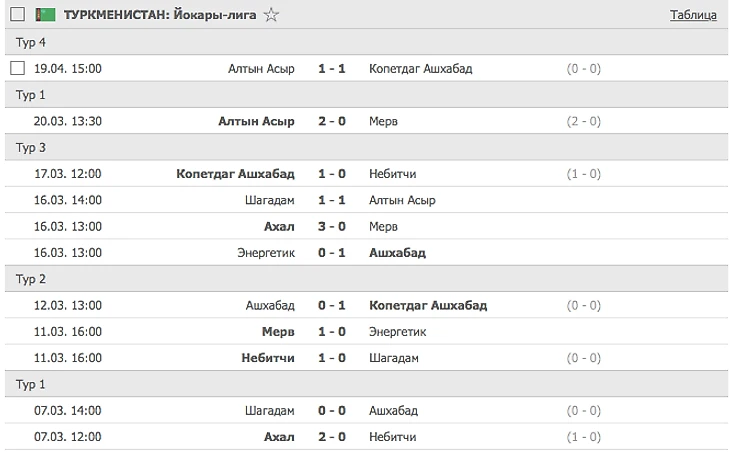
Task: Star the Йокары-лига league as favorite
Action: pyautogui.click(x=271, y=15)
